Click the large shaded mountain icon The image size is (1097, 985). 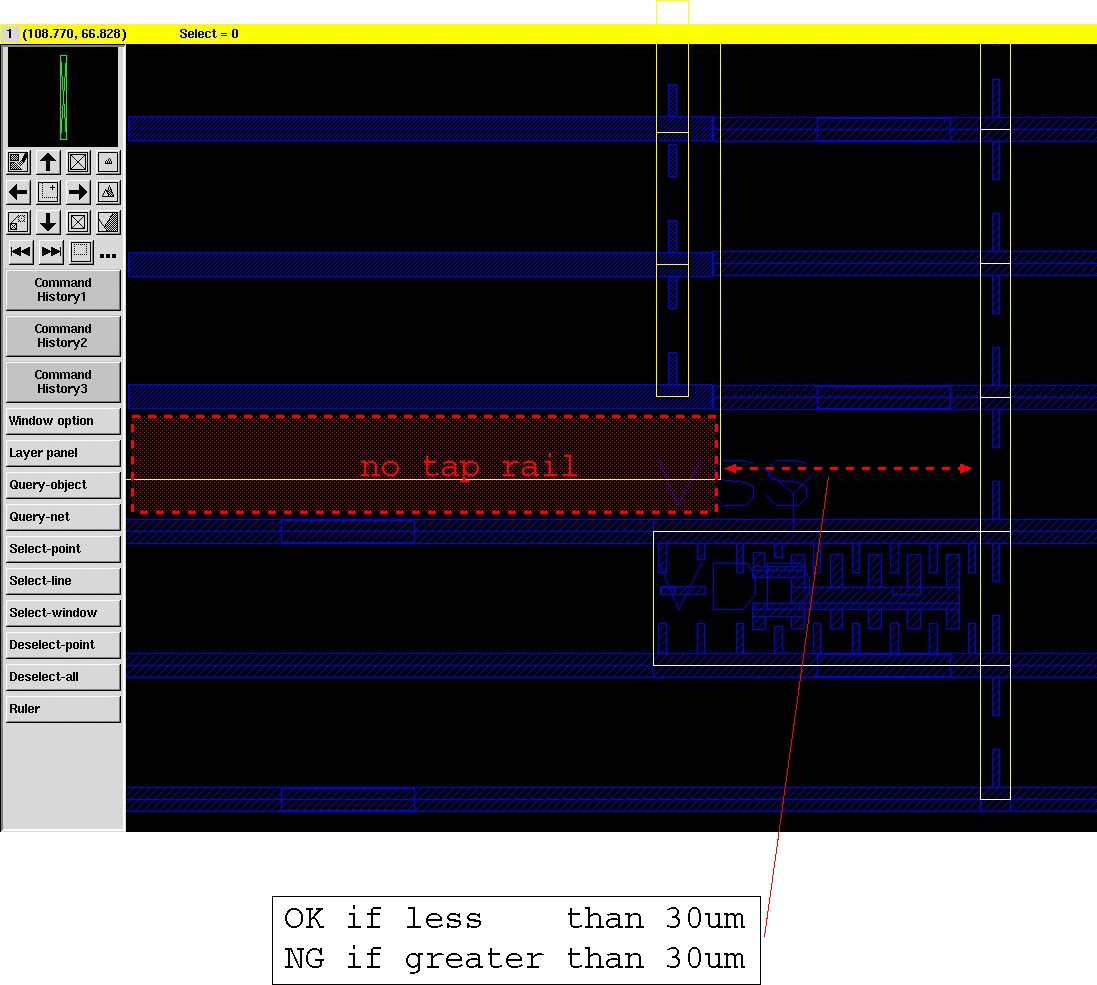click(x=109, y=192)
